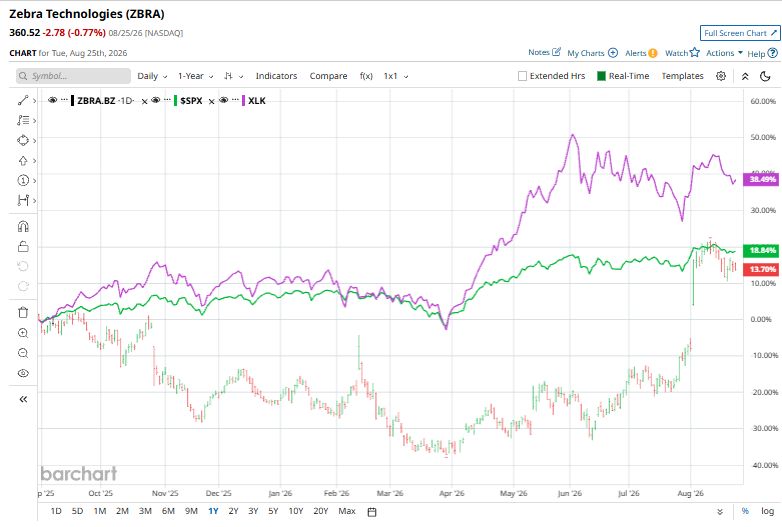Image resolution: width=782 pixels, height=527 pixels.
Task: Toggle the magnet snap mode
Action: point(23,227)
